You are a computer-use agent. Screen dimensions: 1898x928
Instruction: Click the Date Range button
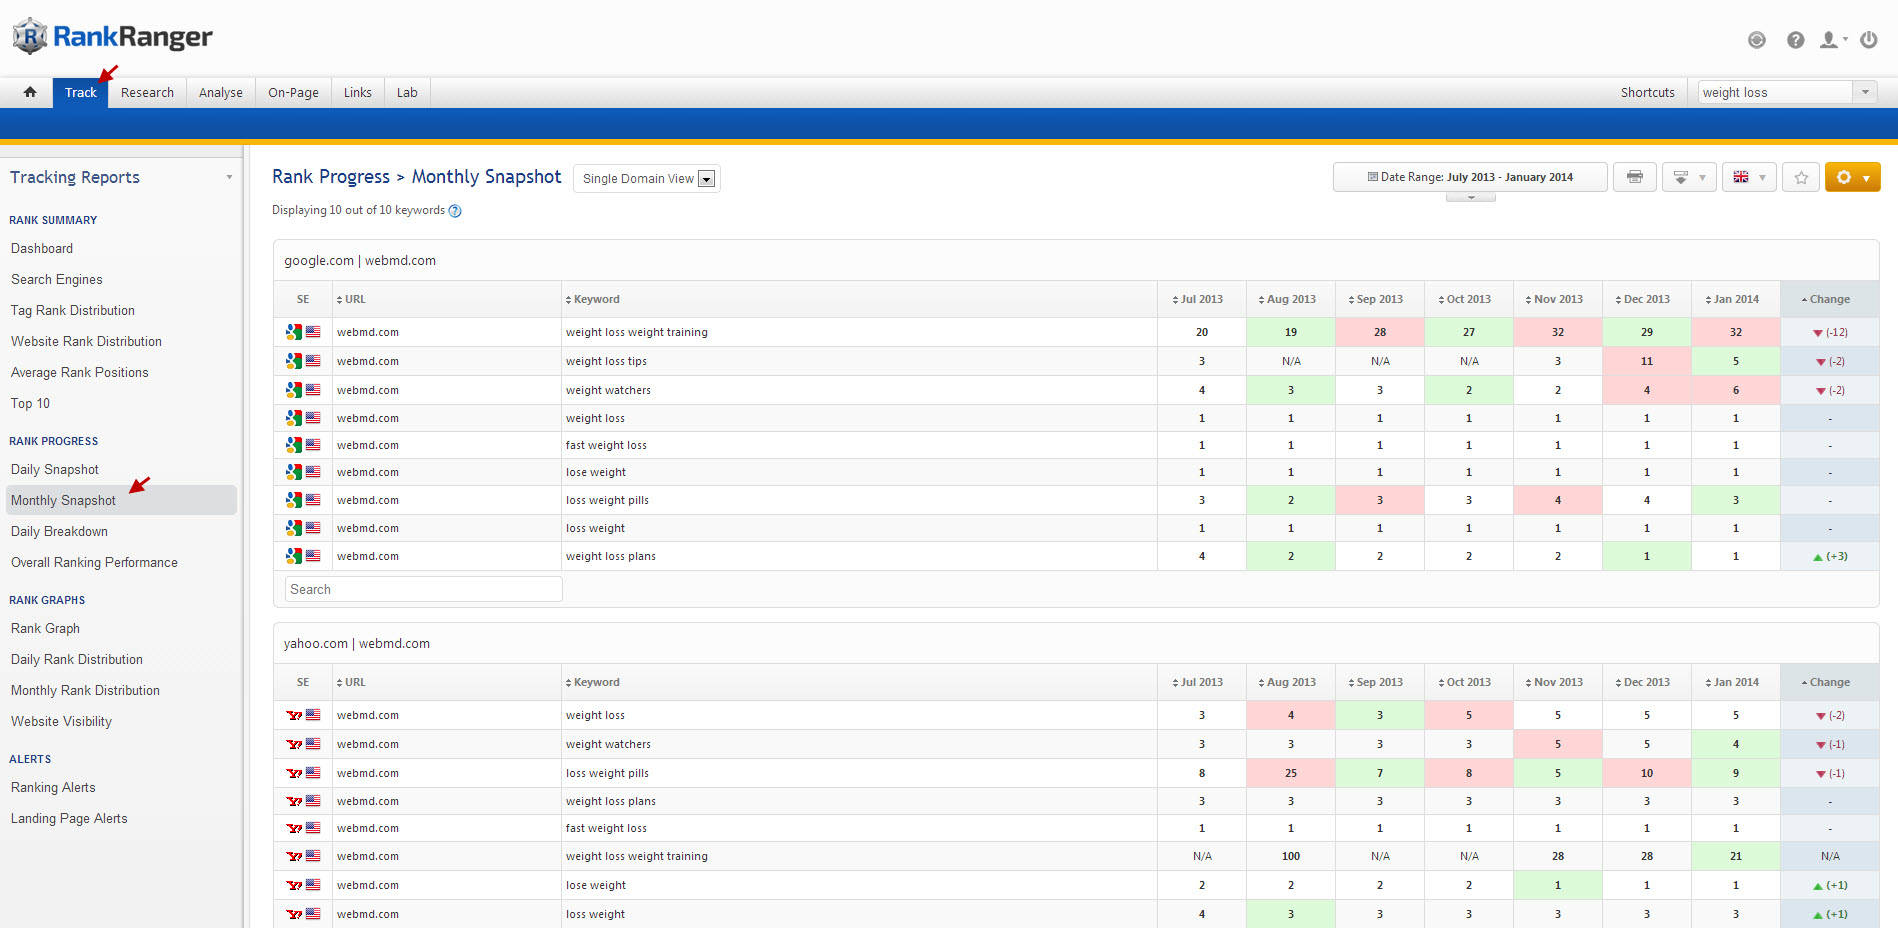pos(1469,177)
